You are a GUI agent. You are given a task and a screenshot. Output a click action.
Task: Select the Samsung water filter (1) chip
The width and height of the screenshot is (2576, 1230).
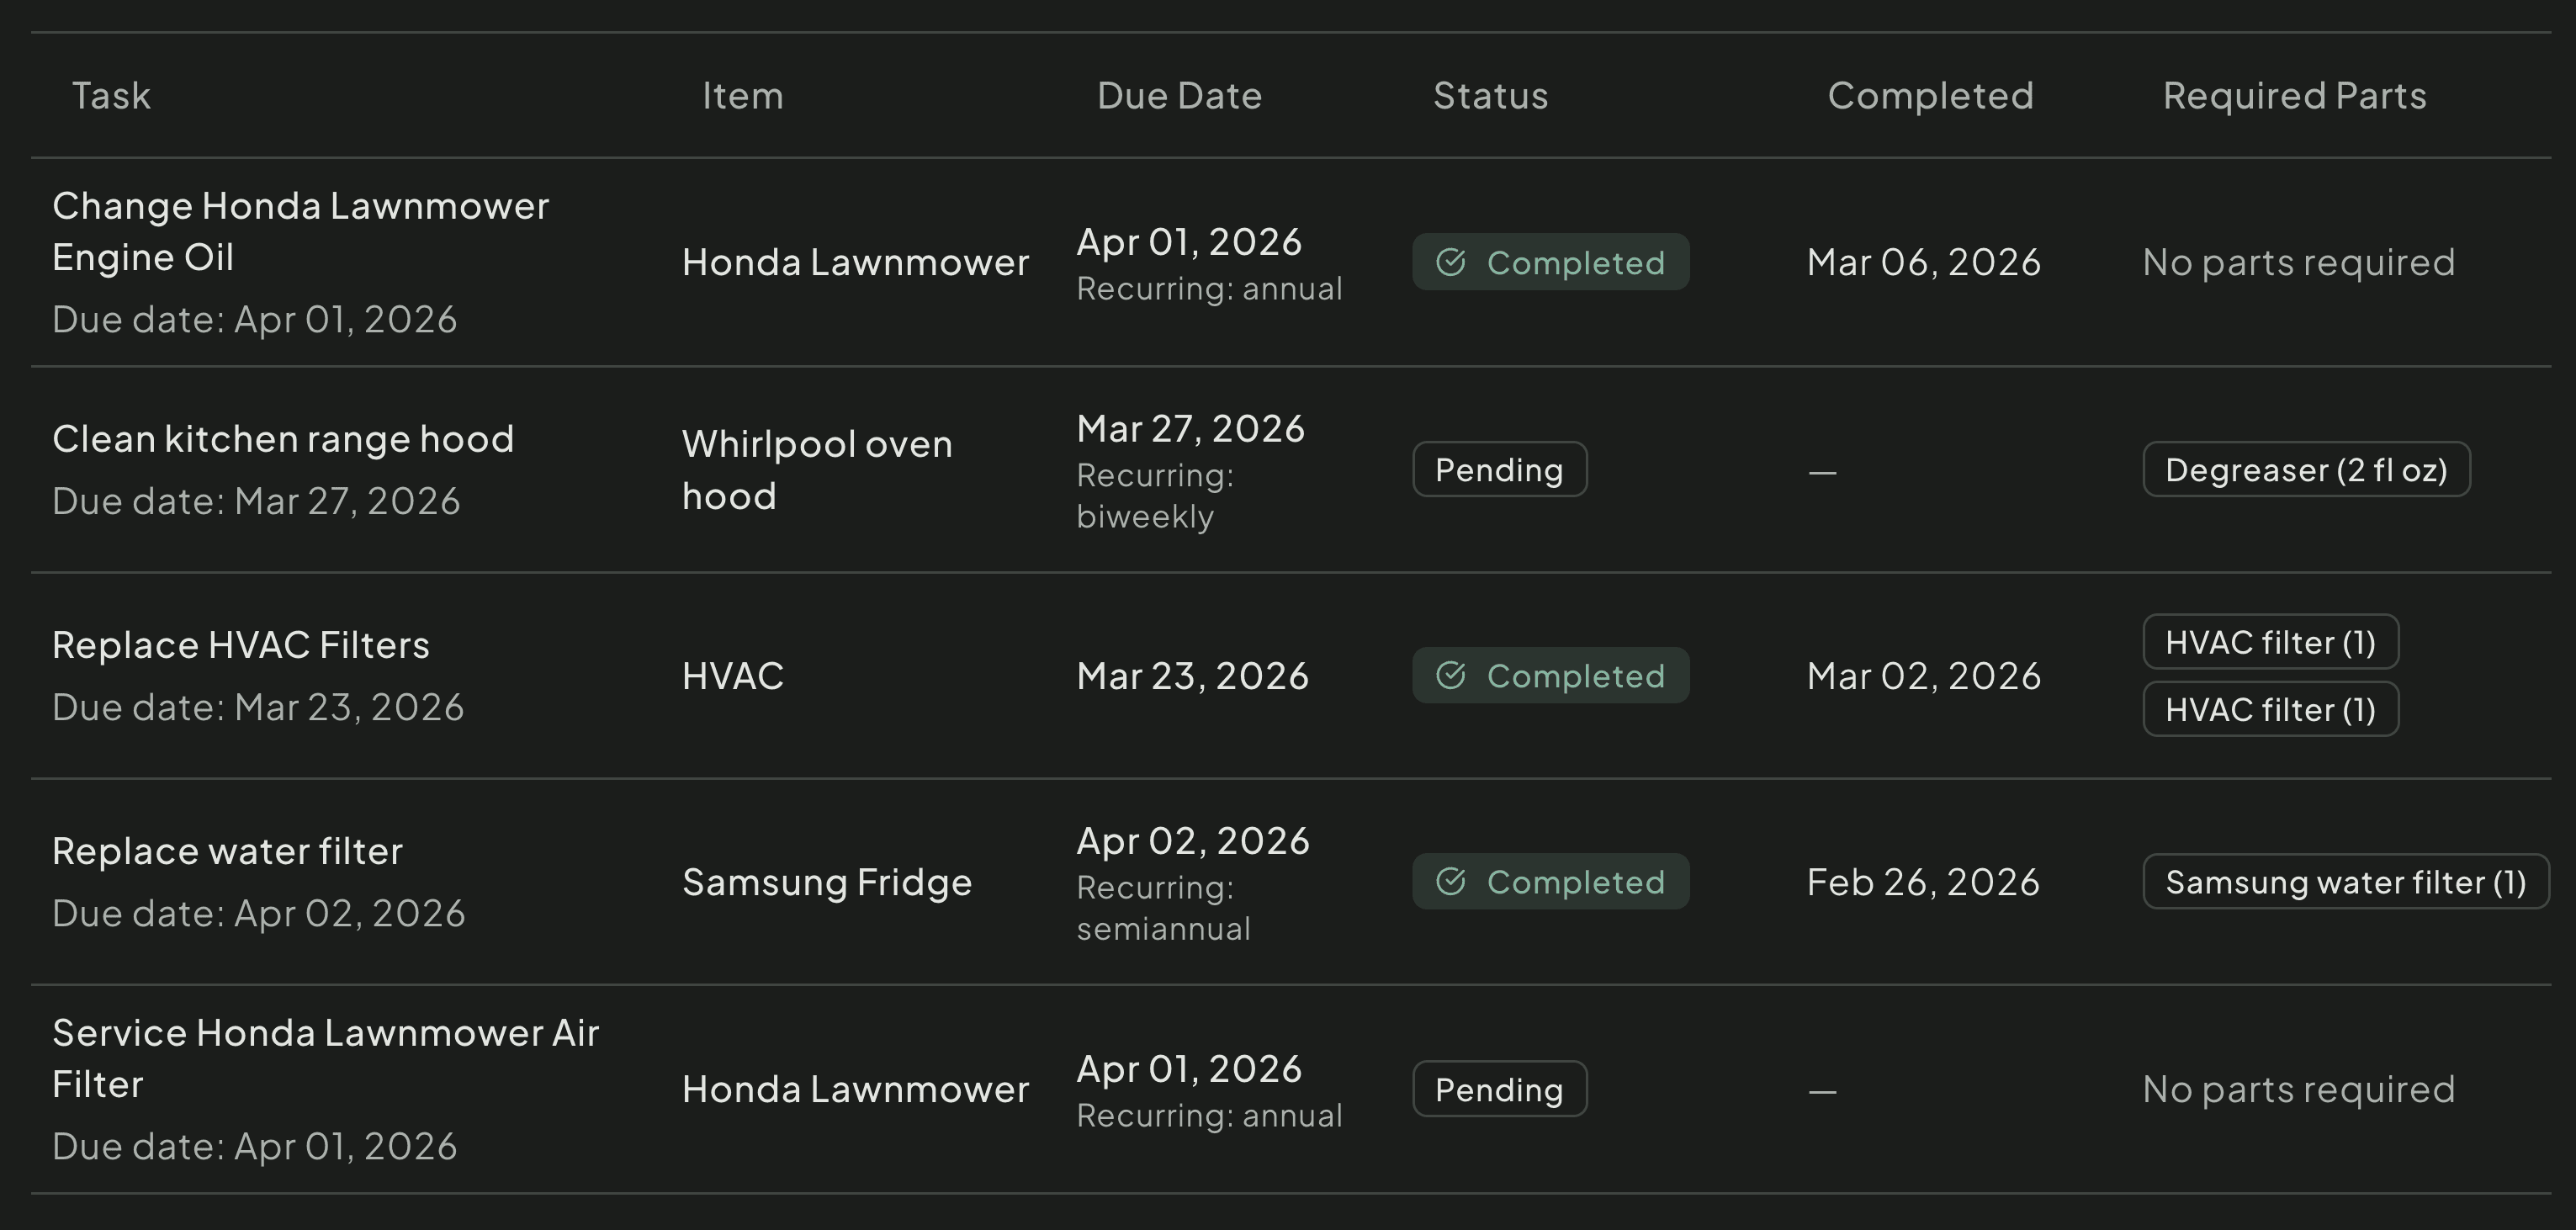pos(2346,881)
